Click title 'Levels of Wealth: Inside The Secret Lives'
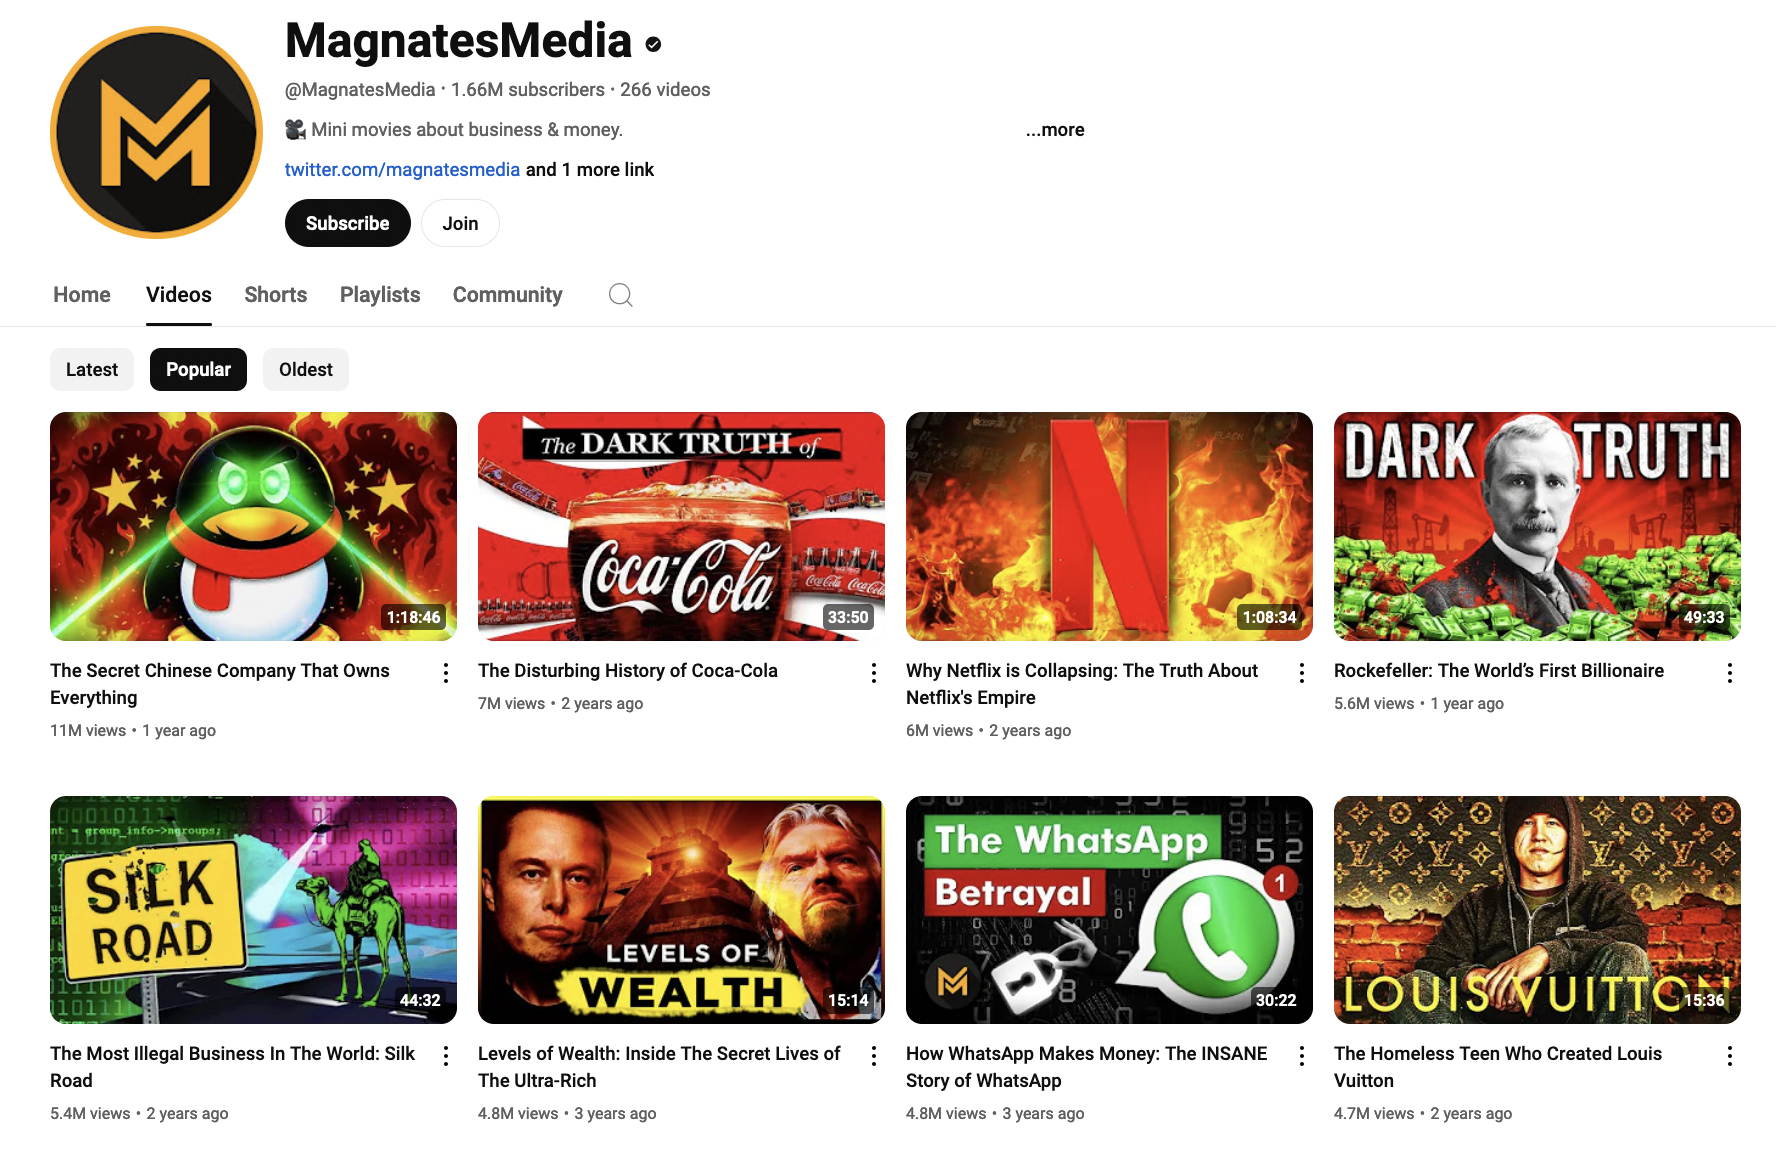 [660, 1067]
